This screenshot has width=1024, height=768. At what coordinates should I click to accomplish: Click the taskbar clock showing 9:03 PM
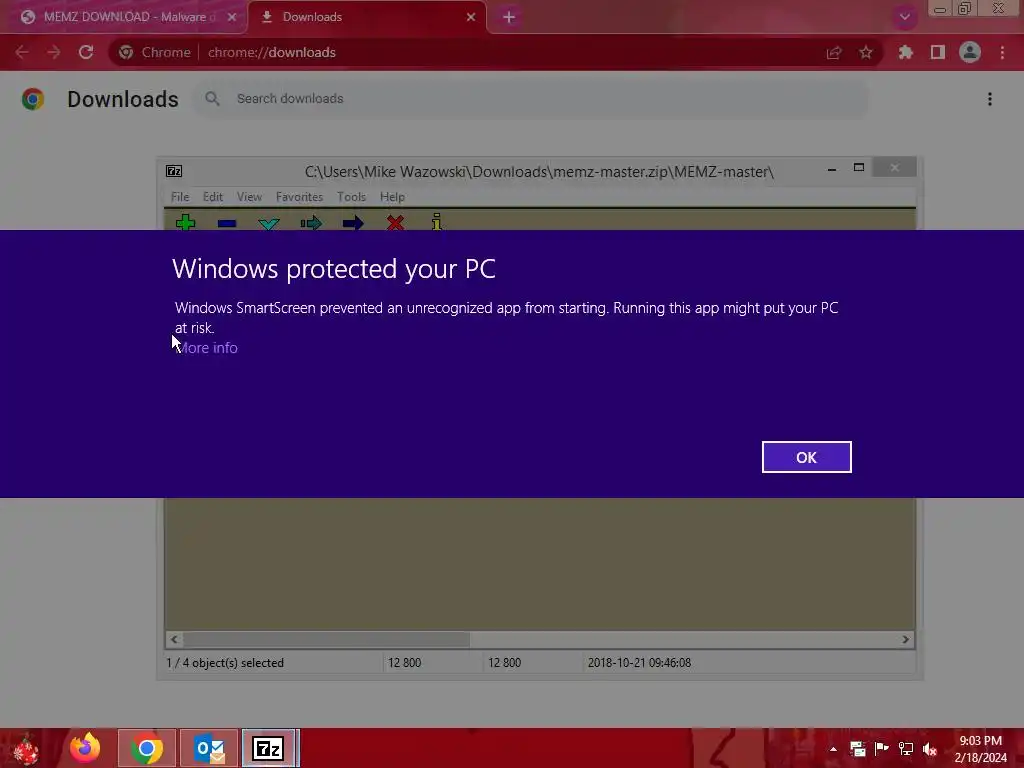980,749
